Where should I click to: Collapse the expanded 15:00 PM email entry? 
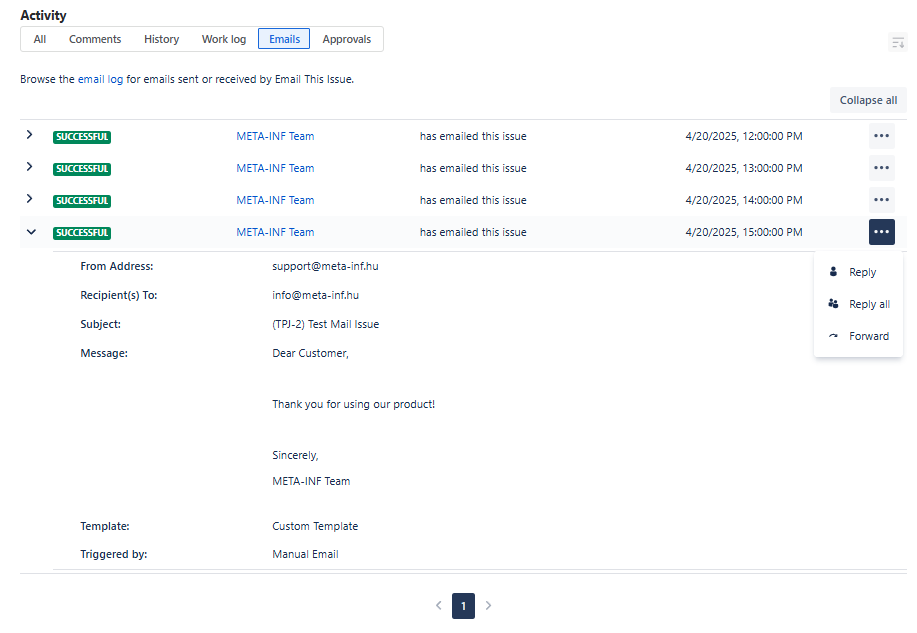coord(30,232)
